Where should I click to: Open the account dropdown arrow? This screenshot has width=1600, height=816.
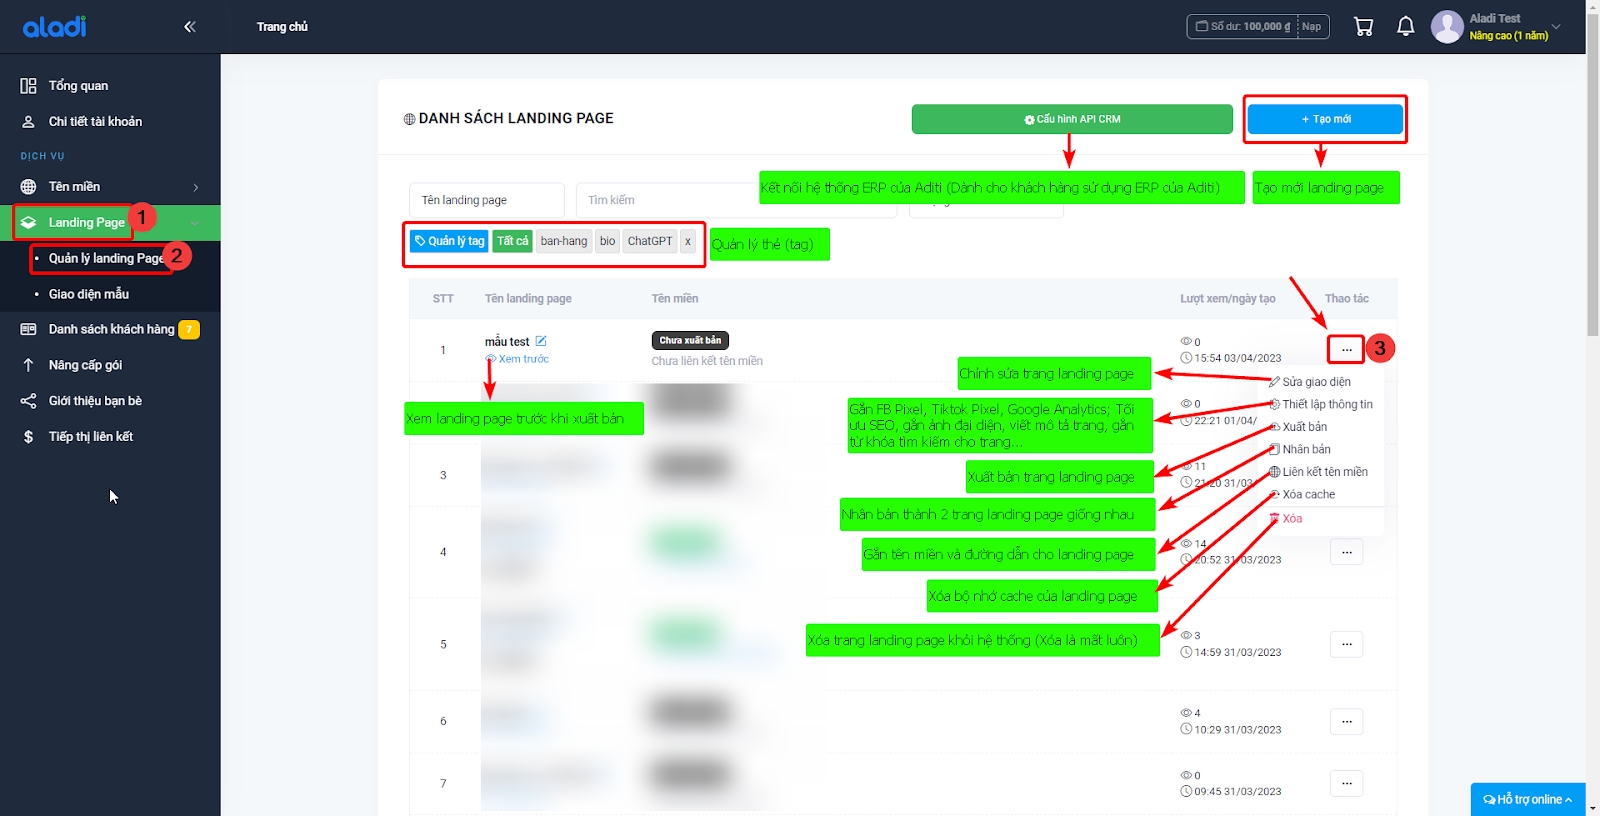[x=1556, y=27]
